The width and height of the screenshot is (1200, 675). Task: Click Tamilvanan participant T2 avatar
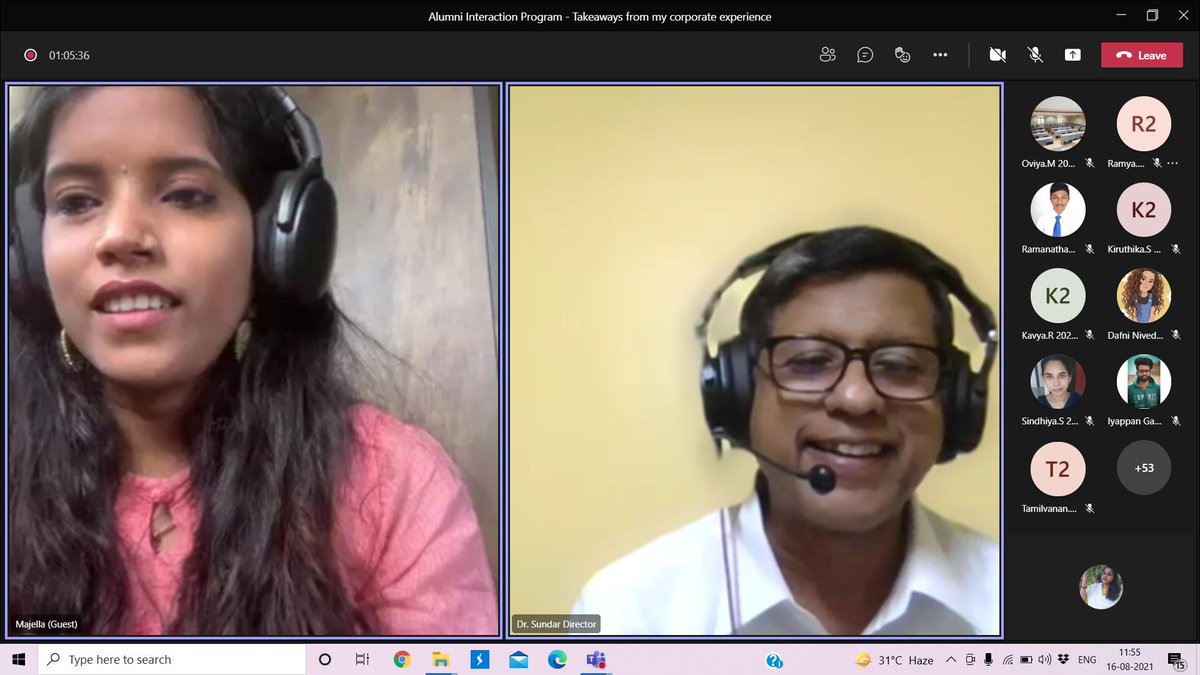pyautogui.click(x=1058, y=468)
